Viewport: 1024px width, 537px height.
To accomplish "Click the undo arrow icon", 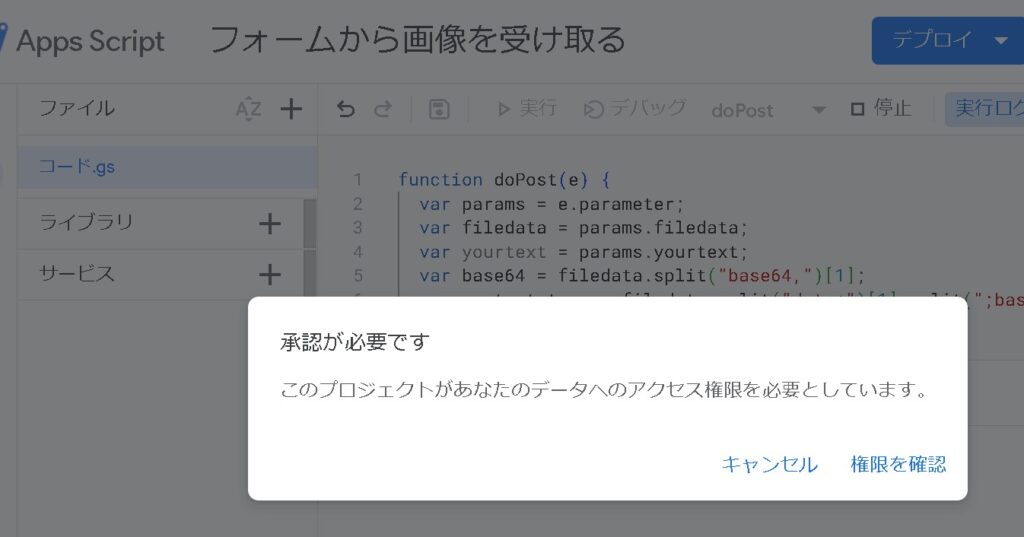I will (346, 109).
